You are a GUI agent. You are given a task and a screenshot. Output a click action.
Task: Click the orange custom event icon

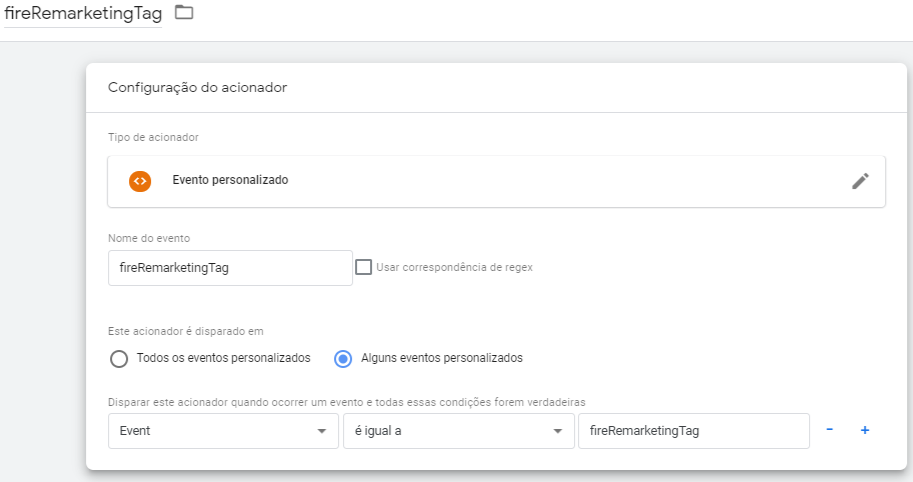point(140,181)
